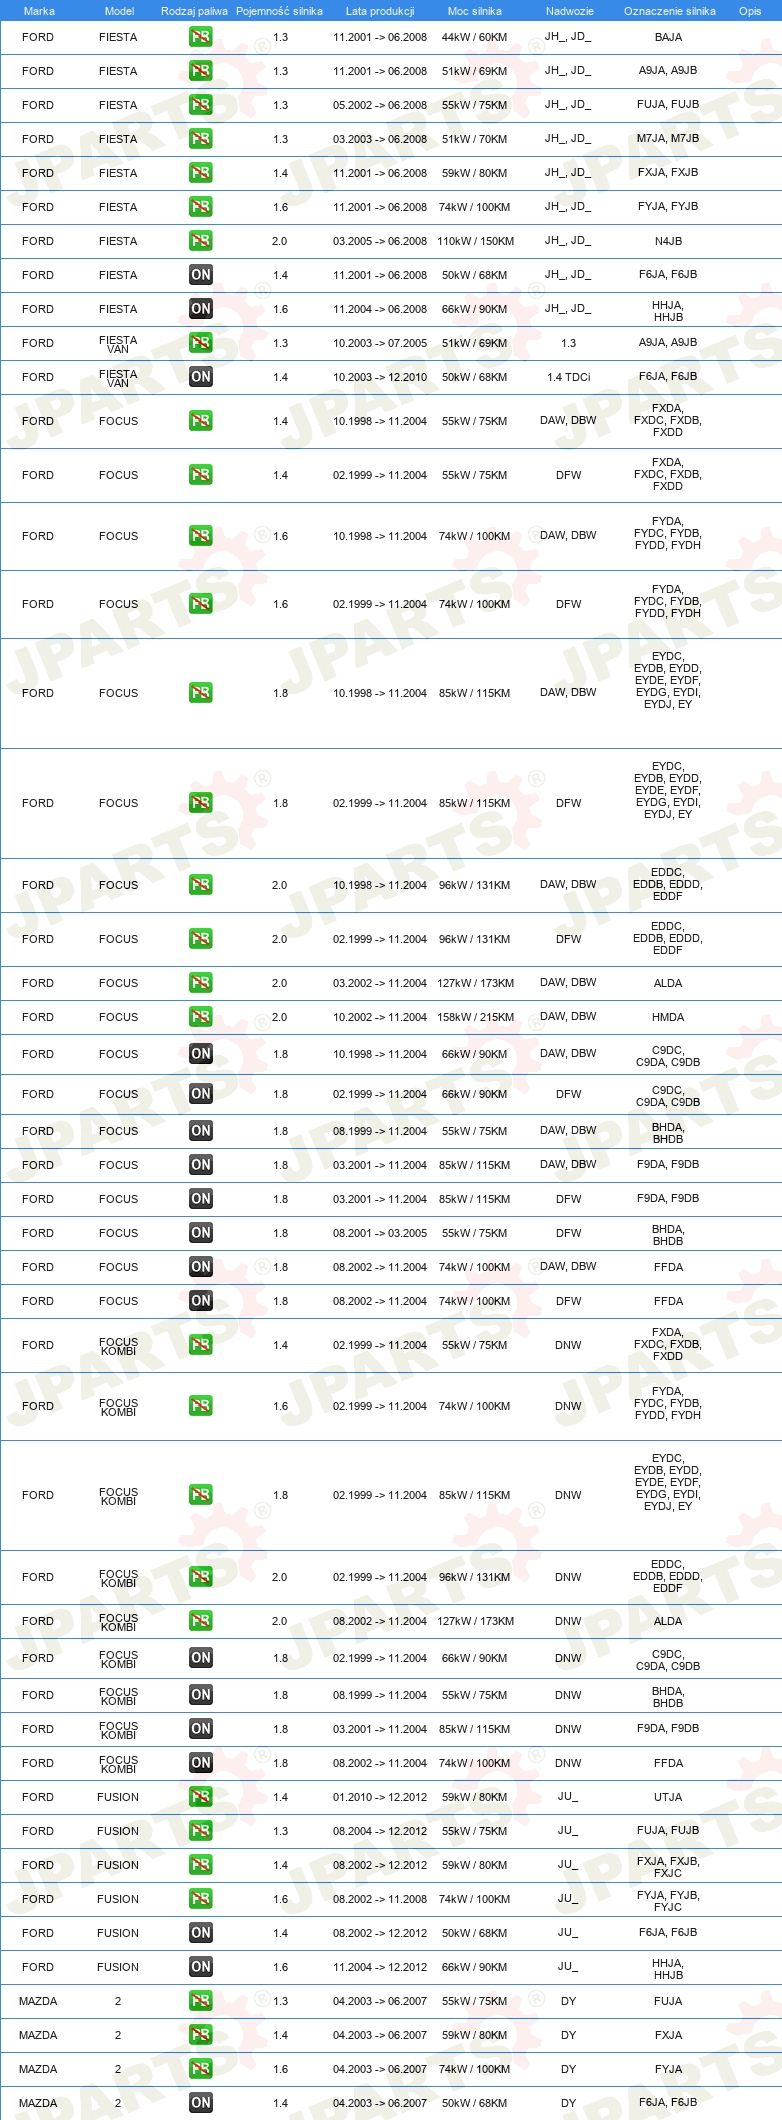
Task: Click the Pojemność silnika column header
Action: coord(279,11)
